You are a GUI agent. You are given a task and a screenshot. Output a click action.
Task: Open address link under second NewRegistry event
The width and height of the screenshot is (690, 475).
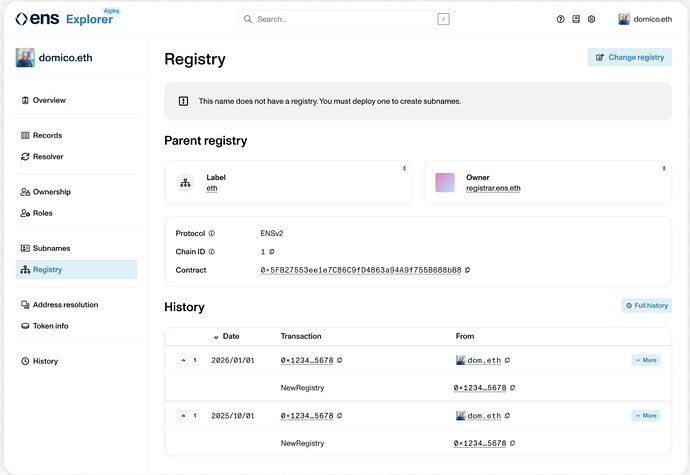click(480, 443)
